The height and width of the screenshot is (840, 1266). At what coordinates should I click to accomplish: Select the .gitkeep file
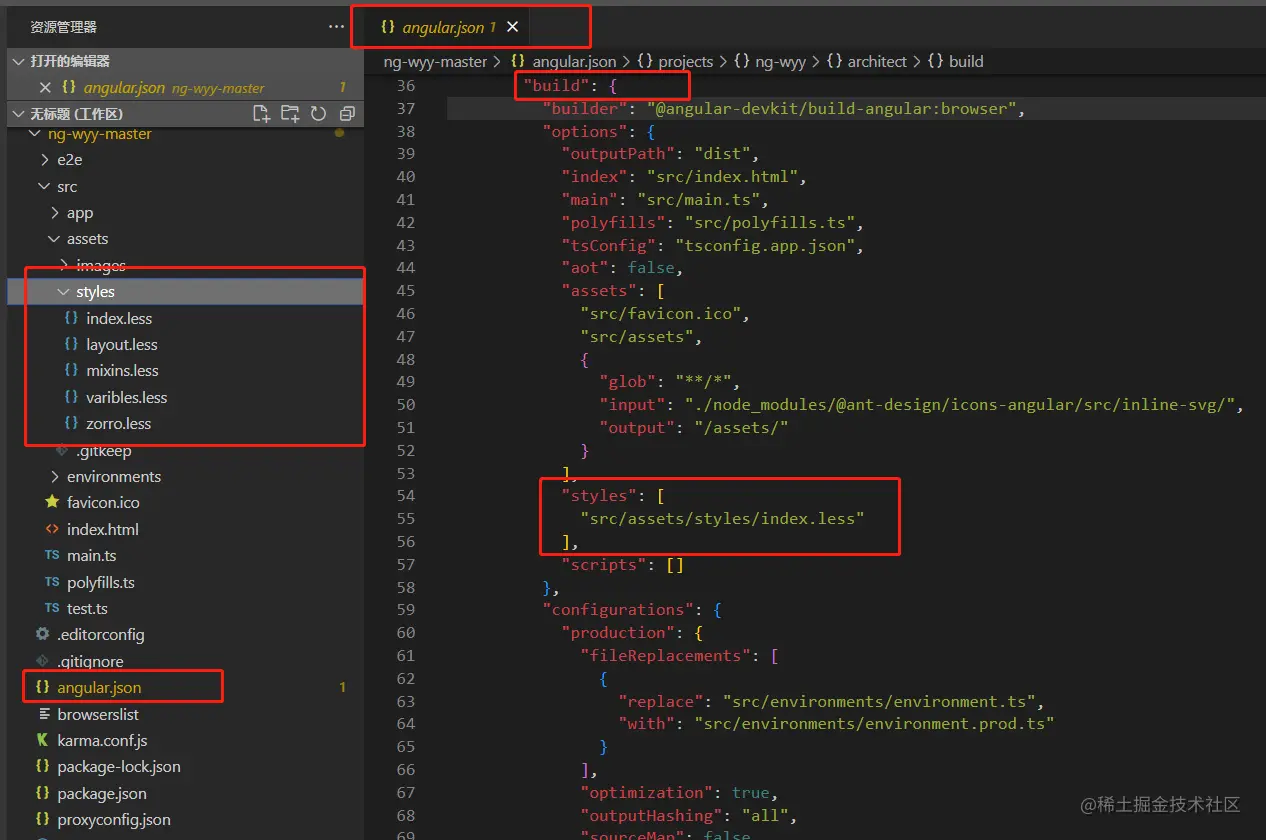[x=103, y=451]
